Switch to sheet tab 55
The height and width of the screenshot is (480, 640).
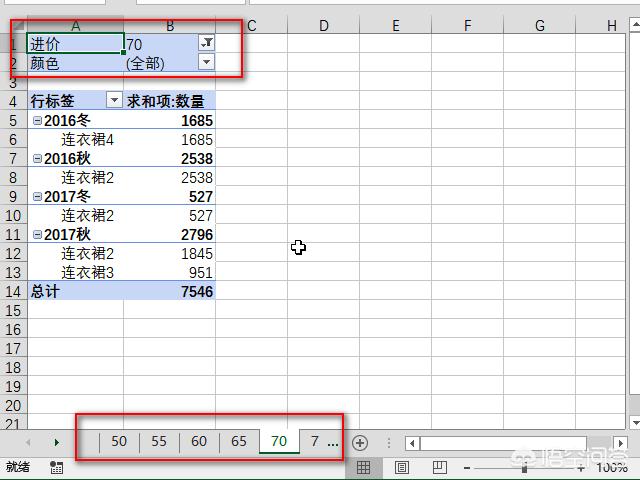click(x=159, y=441)
